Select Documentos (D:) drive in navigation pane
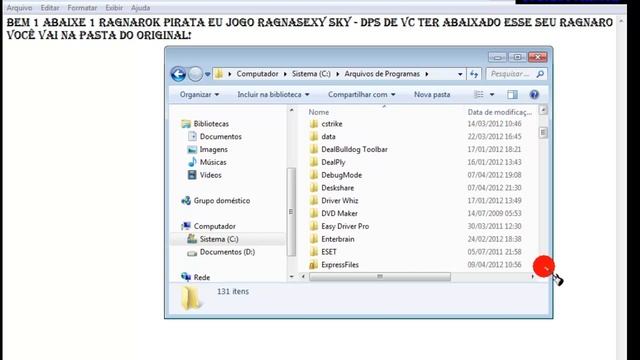Viewport: 640px width, 360px height. [x=227, y=252]
